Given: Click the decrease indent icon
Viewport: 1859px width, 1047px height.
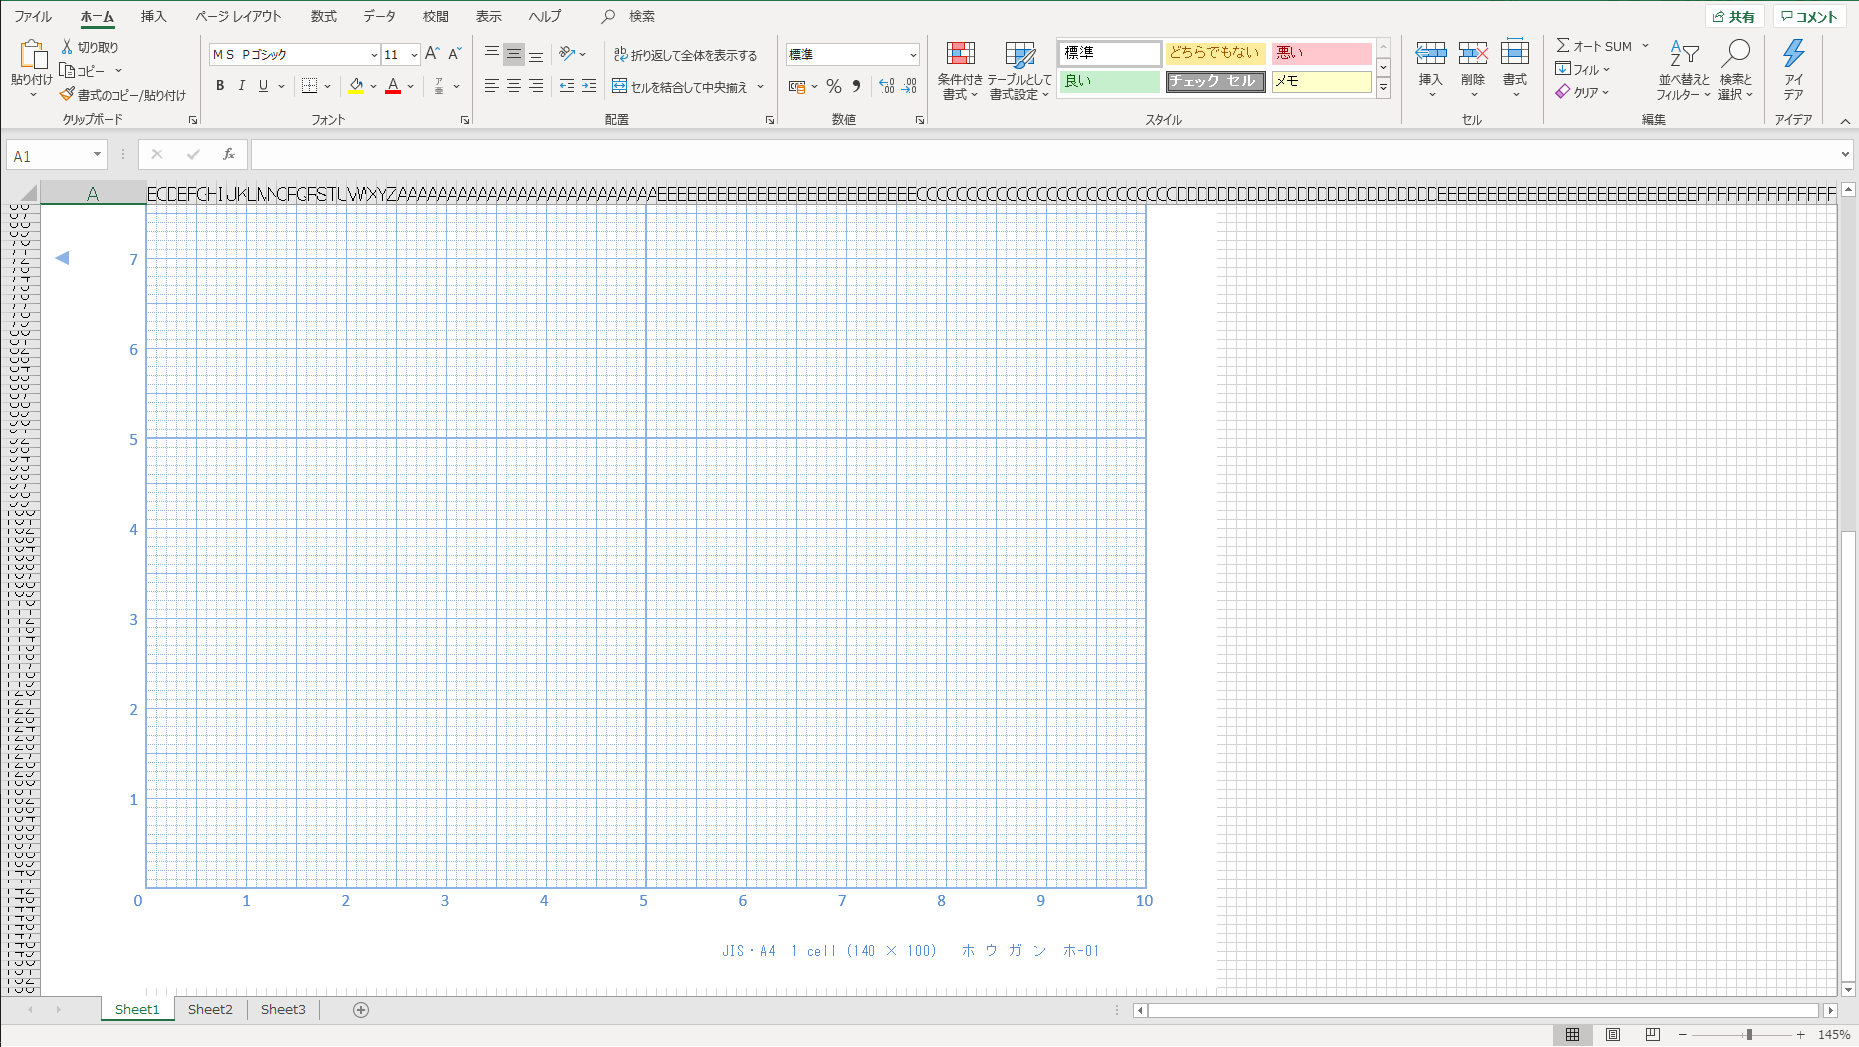Looking at the screenshot, I should (x=567, y=86).
